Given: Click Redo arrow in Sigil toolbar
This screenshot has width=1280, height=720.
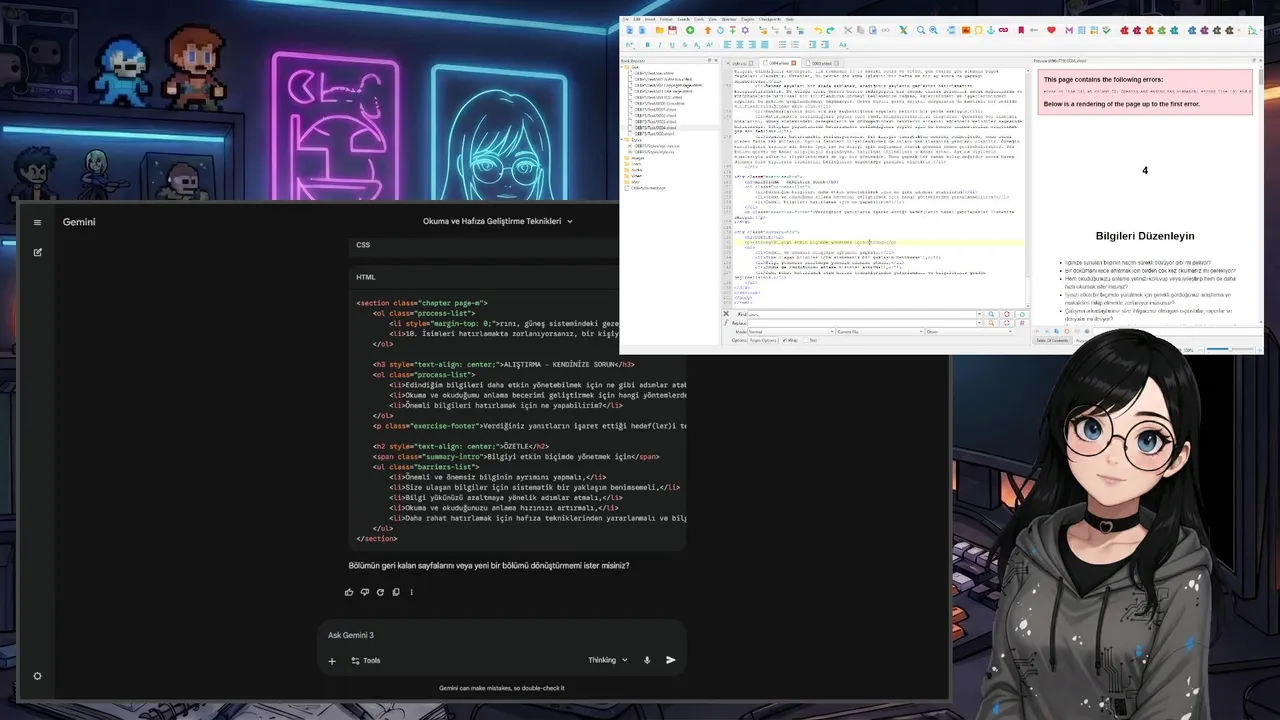Looking at the screenshot, I should (831, 30).
